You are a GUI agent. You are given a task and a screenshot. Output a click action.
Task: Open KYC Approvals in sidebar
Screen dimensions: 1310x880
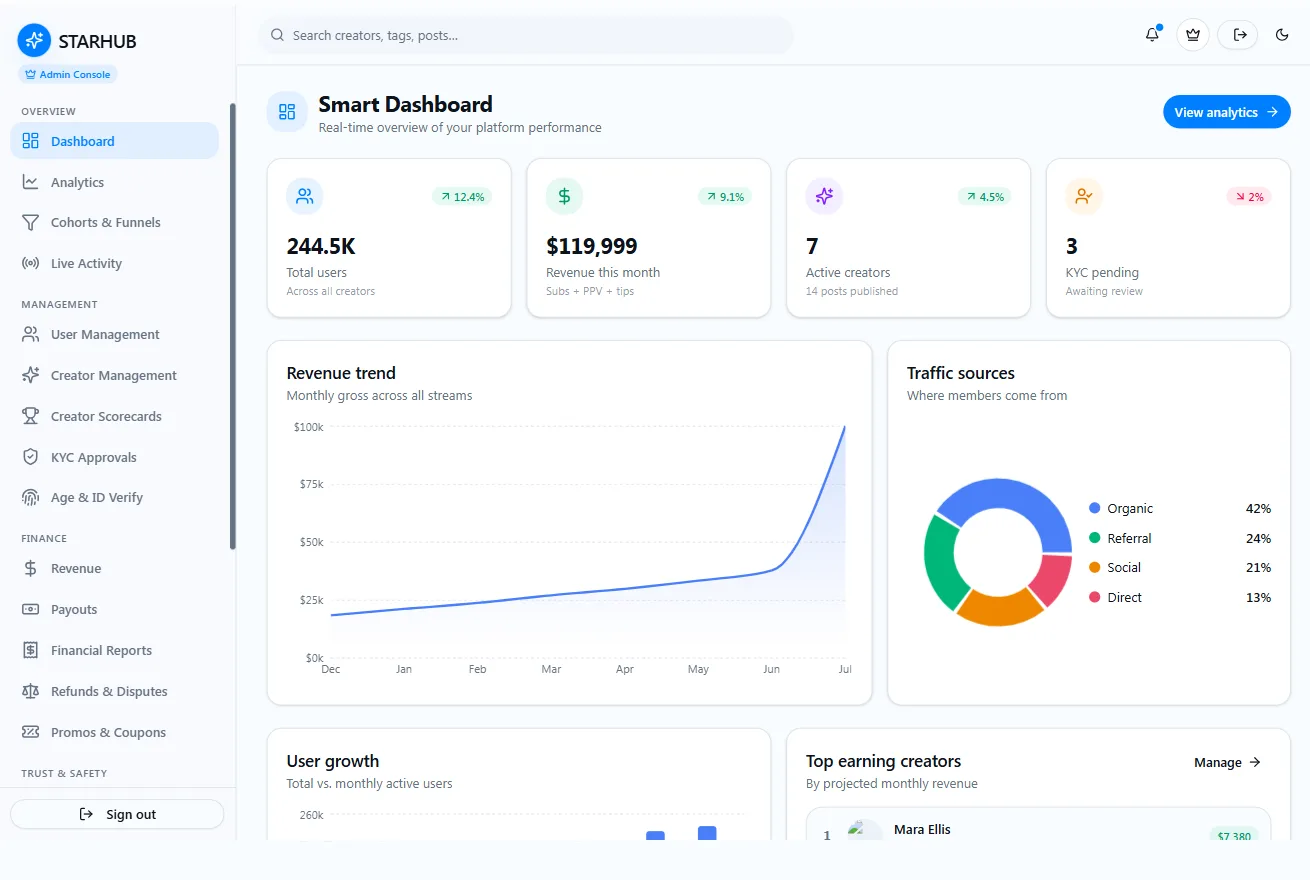[x=114, y=458]
